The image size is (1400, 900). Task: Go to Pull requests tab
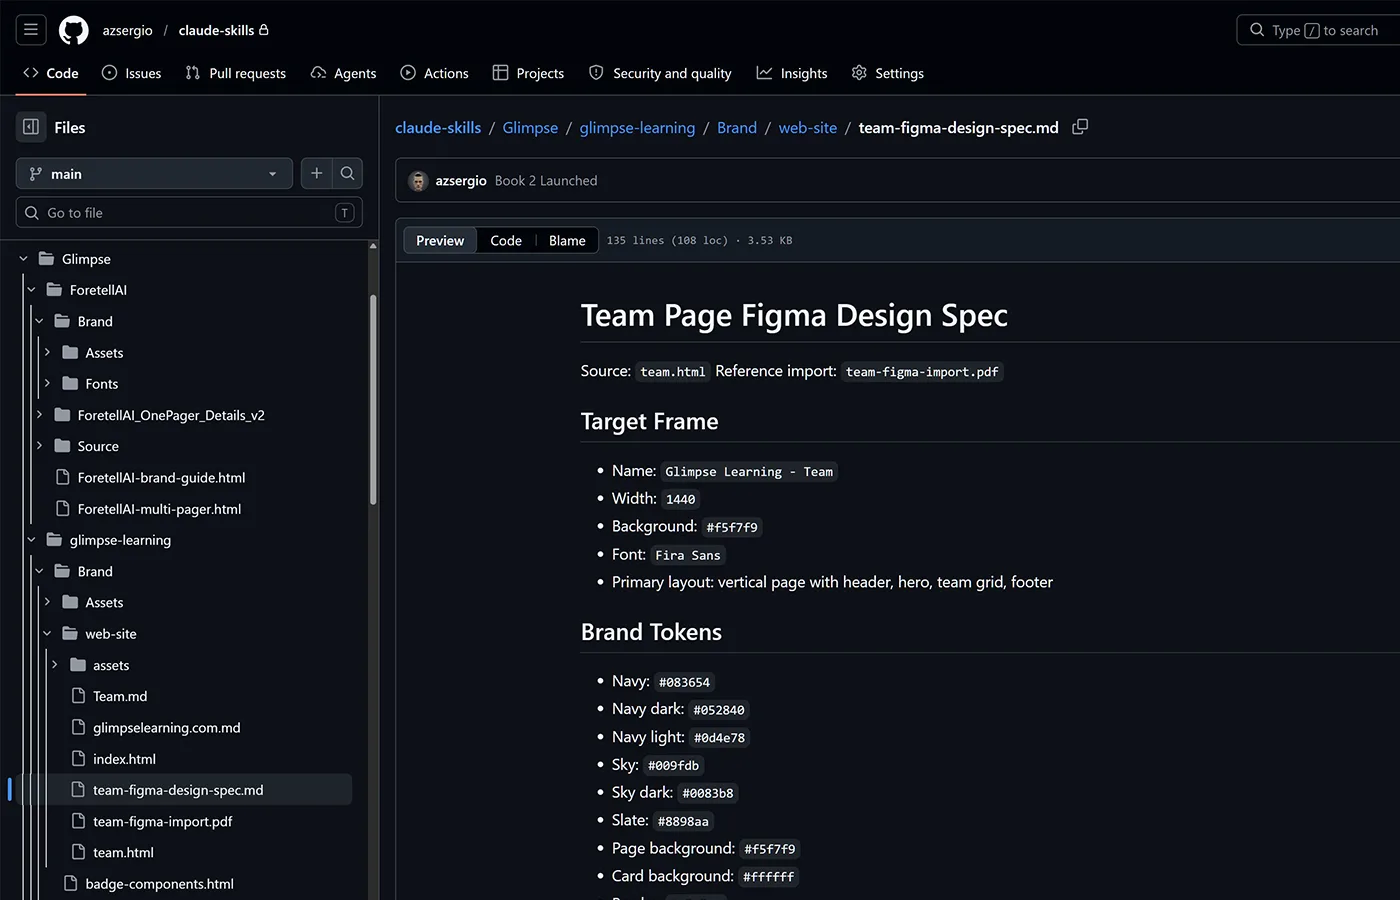pyautogui.click(x=236, y=73)
